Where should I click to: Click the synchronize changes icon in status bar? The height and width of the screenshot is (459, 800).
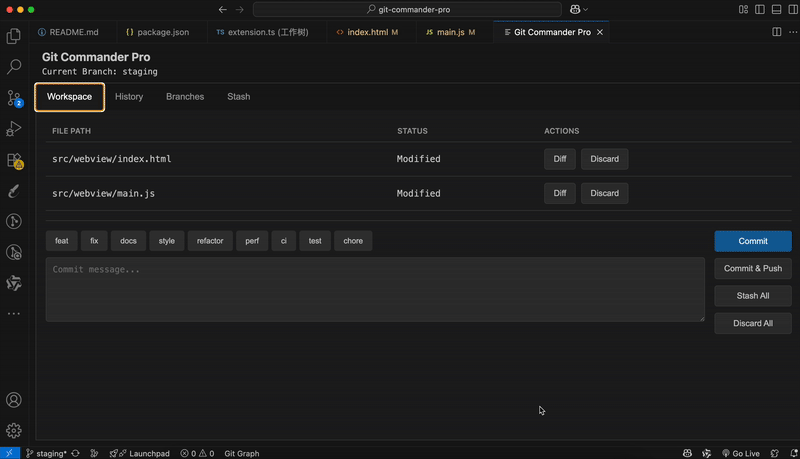[x=76, y=453]
